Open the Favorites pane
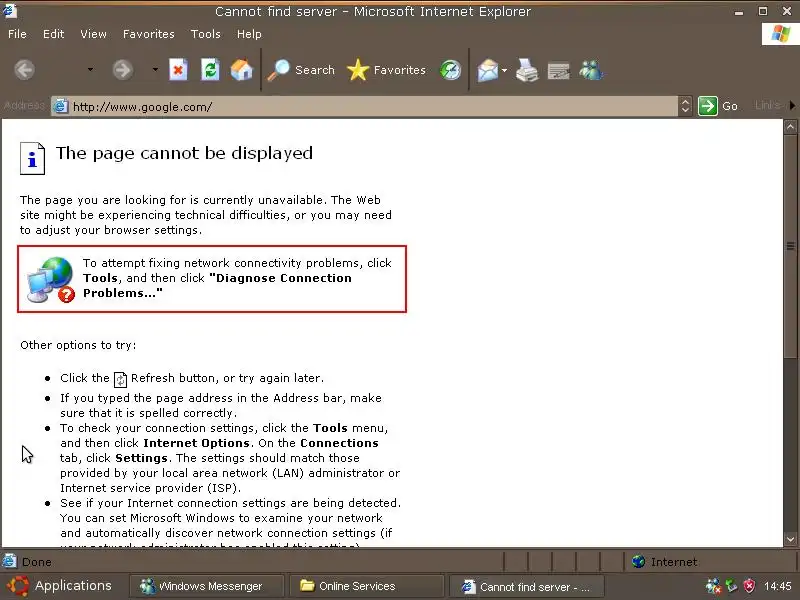This screenshot has width=800, height=600. click(386, 70)
